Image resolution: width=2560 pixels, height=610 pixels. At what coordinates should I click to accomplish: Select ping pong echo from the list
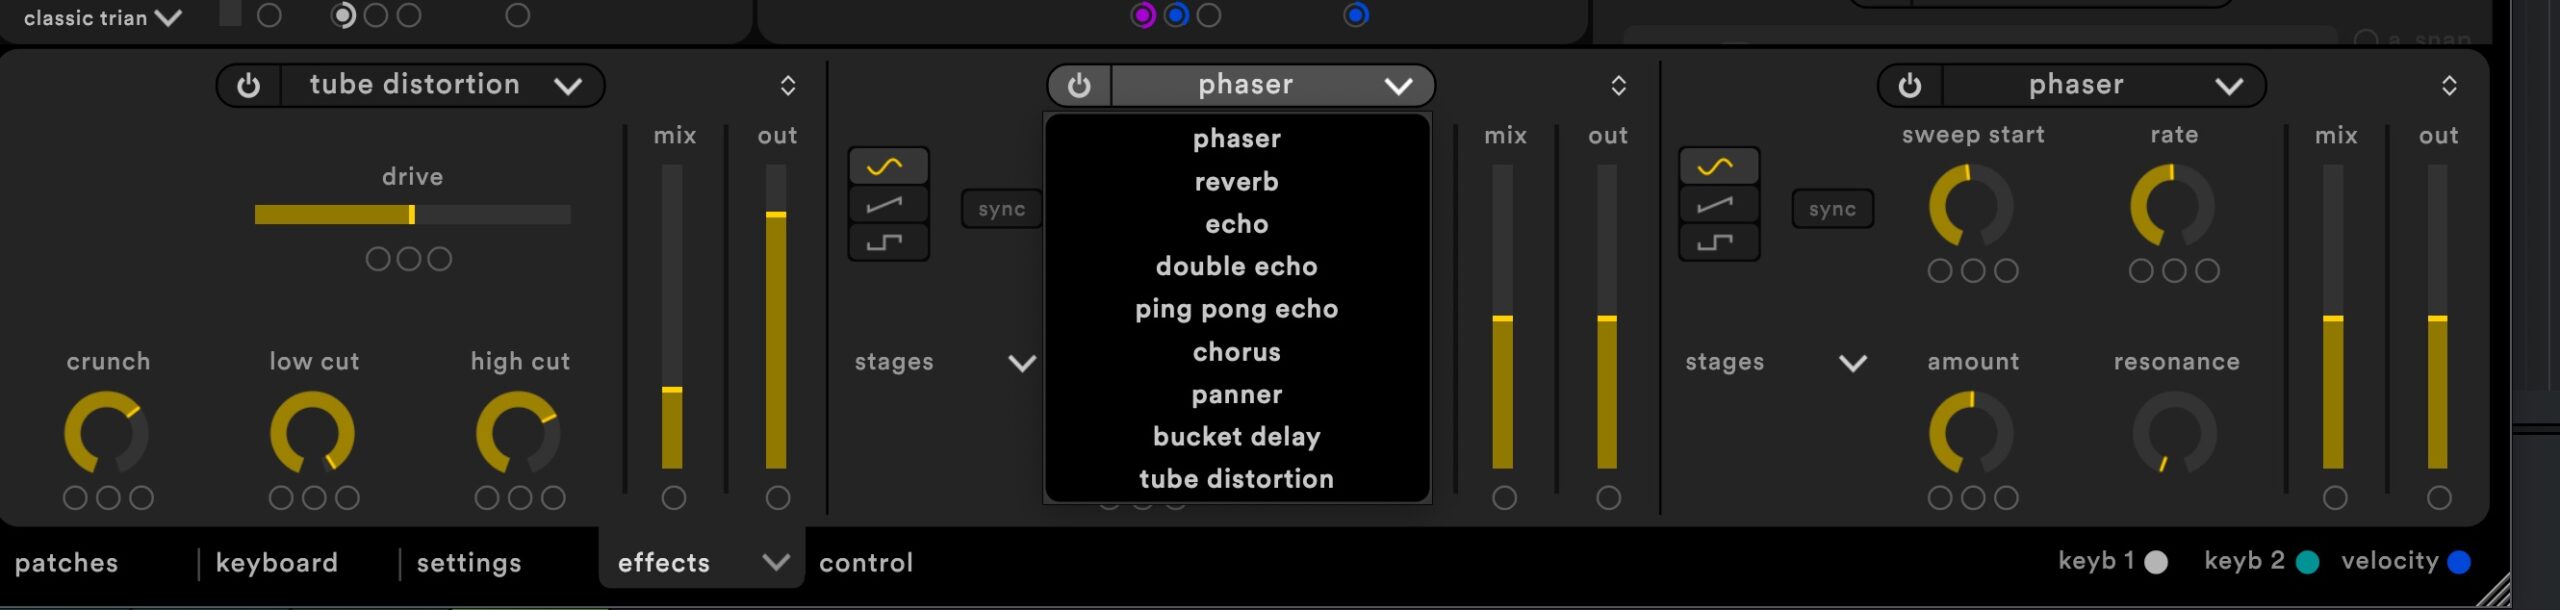1236,309
